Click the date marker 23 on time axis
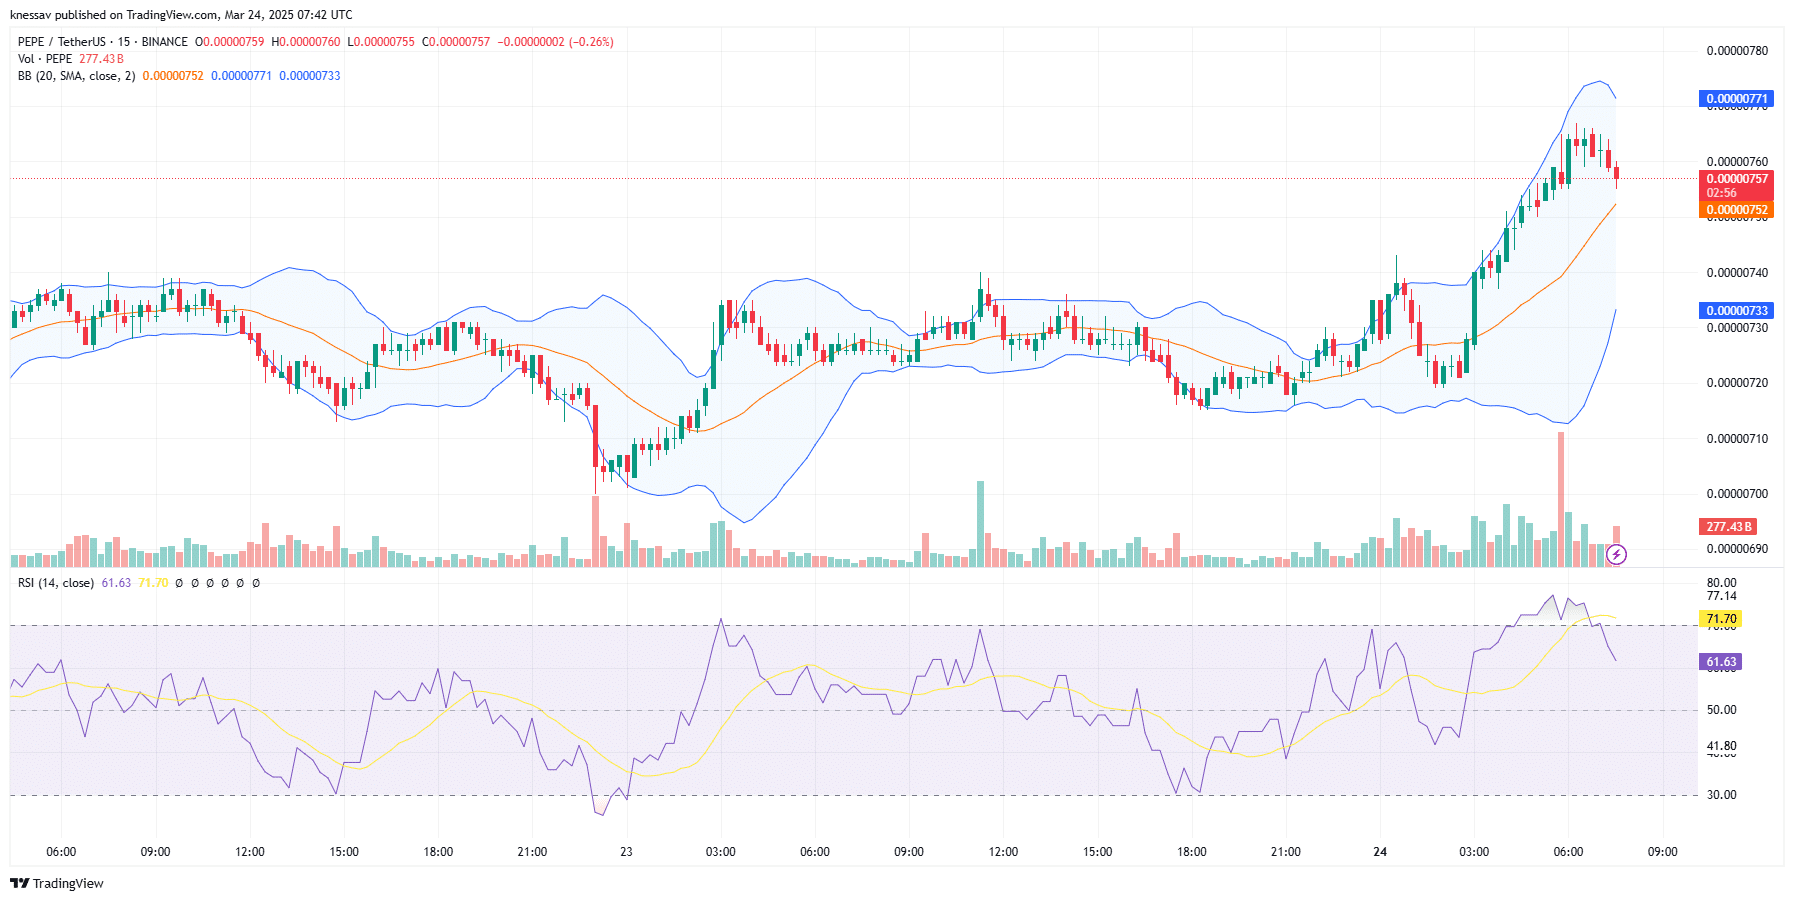 click(626, 852)
